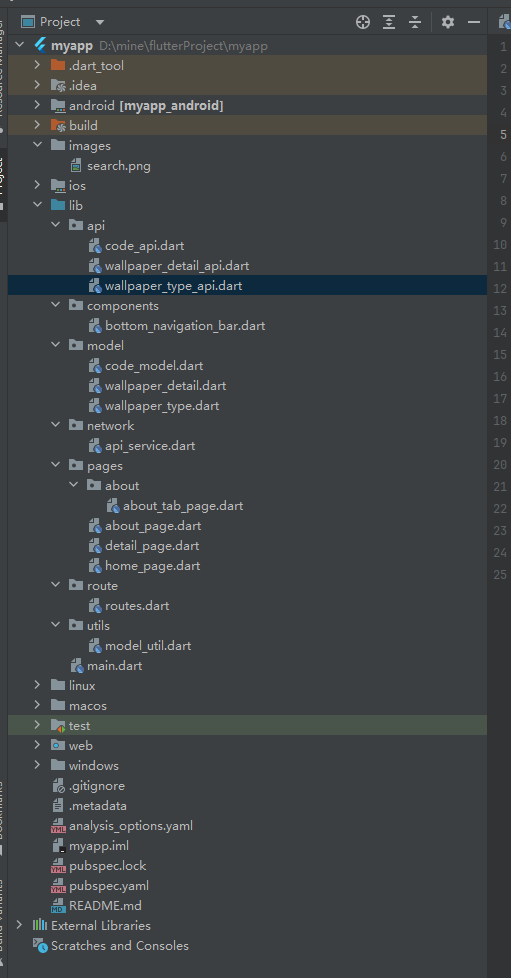This screenshot has height=978, width=511.
Task: Expand the android folder
Action: click(x=38, y=105)
